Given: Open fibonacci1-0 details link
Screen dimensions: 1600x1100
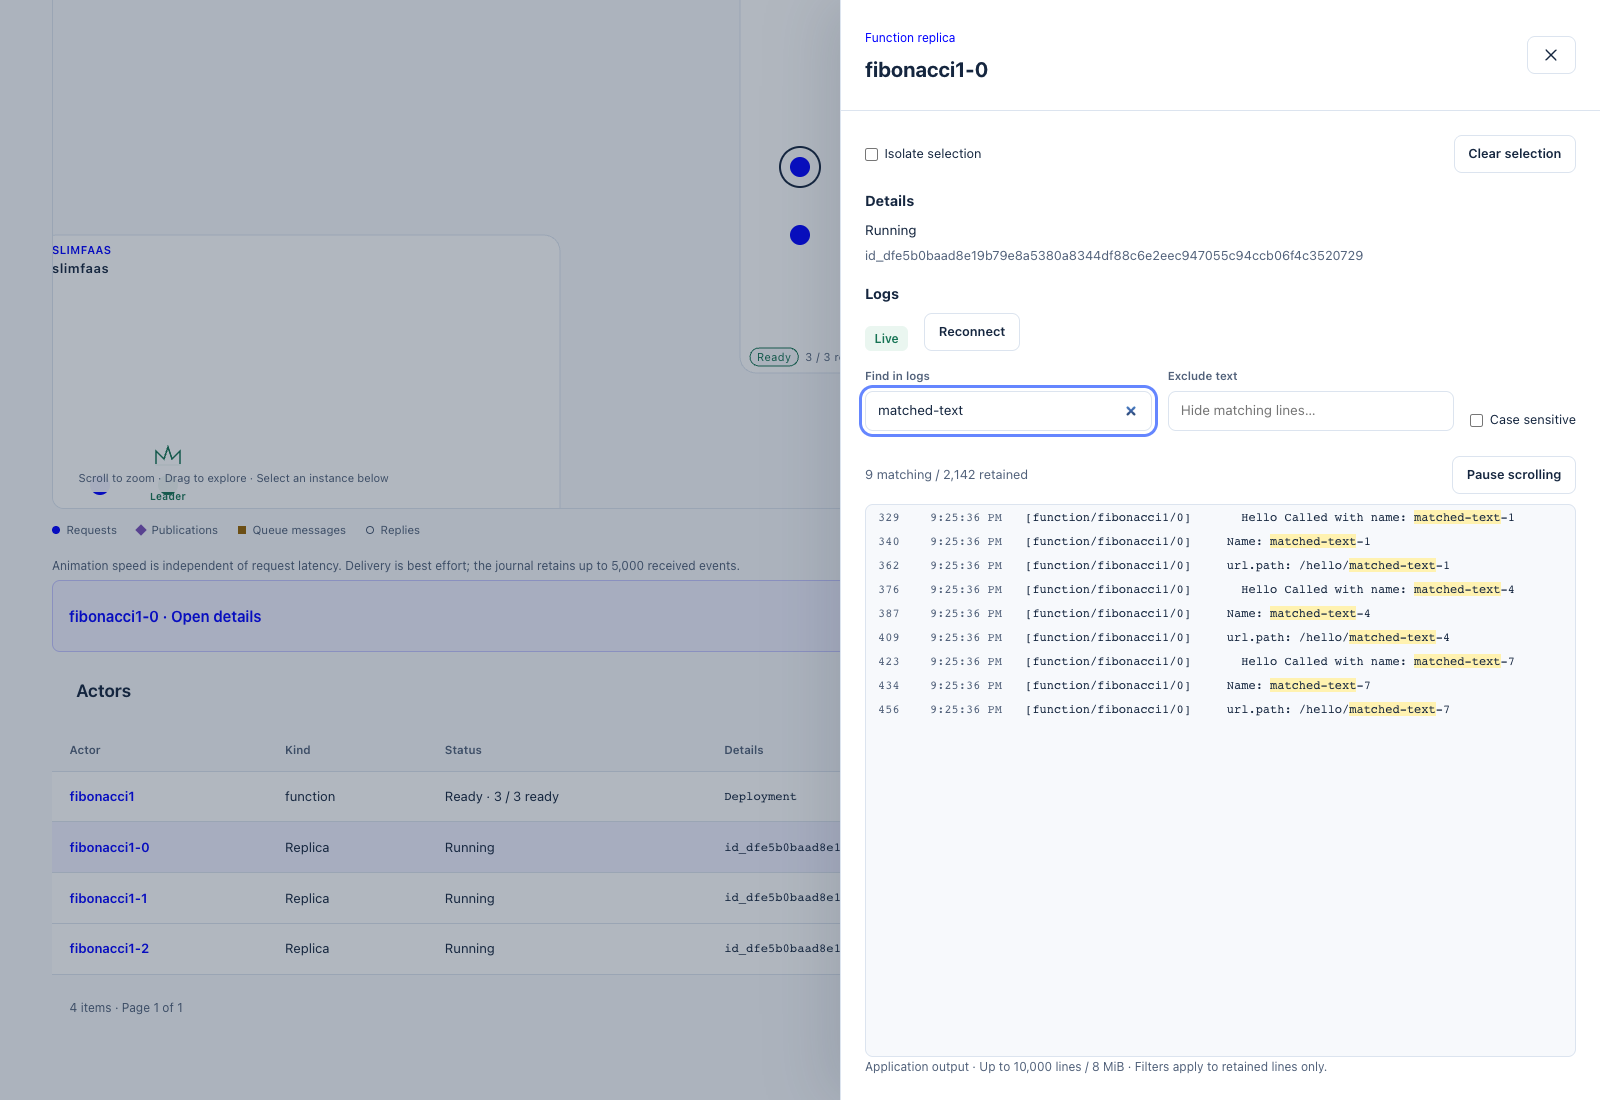Looking at the screenshot, I should coord(165,617).
